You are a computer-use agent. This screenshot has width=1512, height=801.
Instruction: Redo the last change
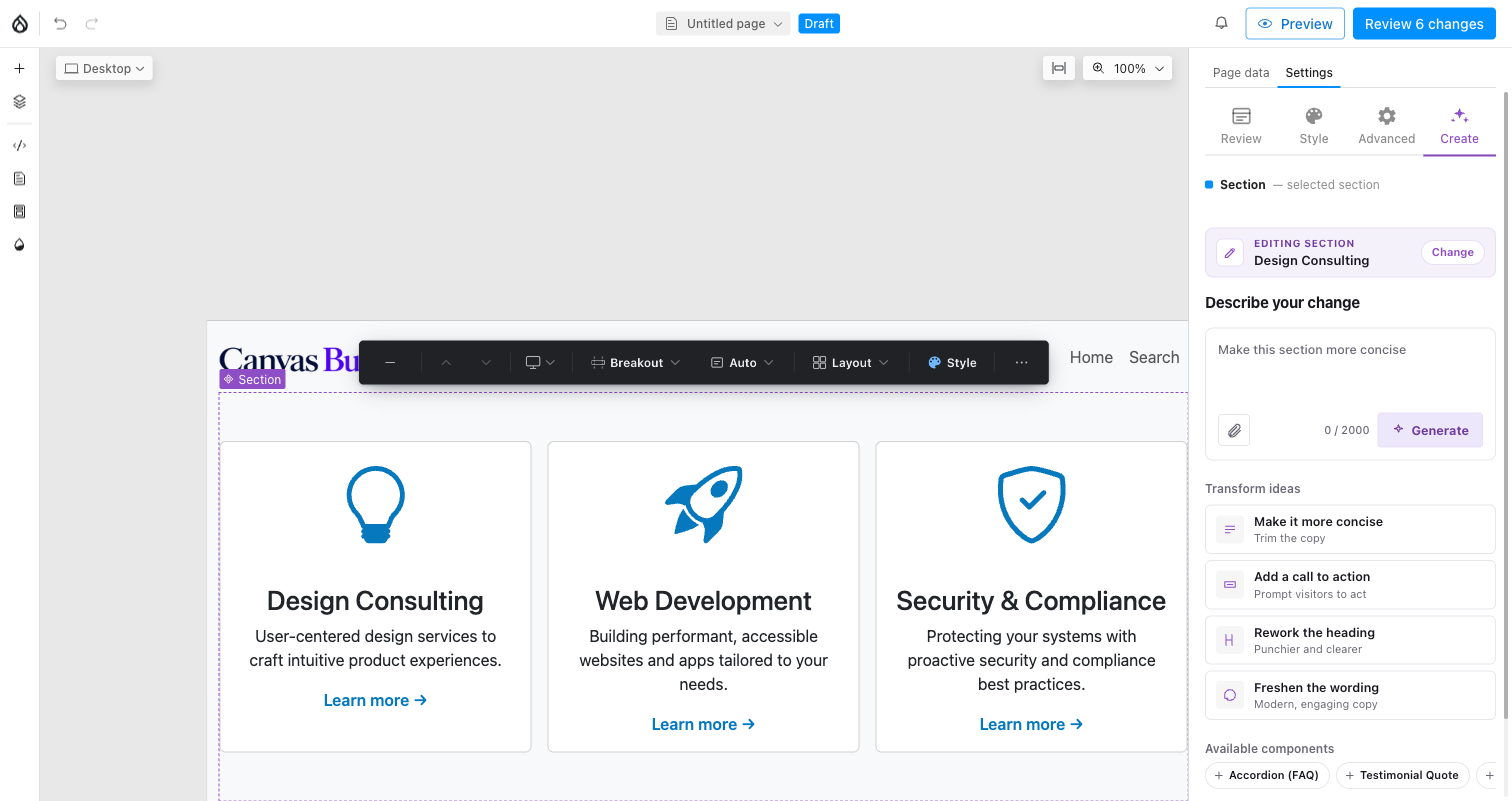coord(92,23)
